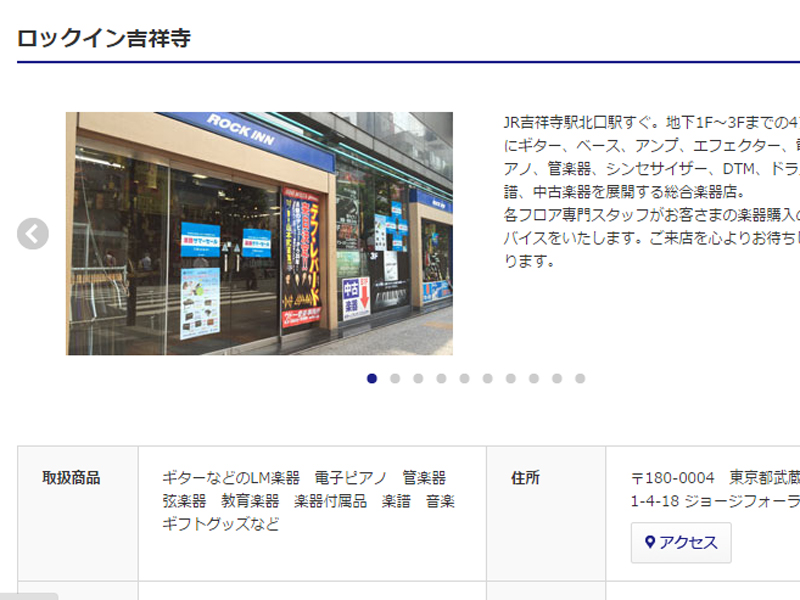Jump to the last carousel dot
This screenshot has height=600, width=800.
579,378
